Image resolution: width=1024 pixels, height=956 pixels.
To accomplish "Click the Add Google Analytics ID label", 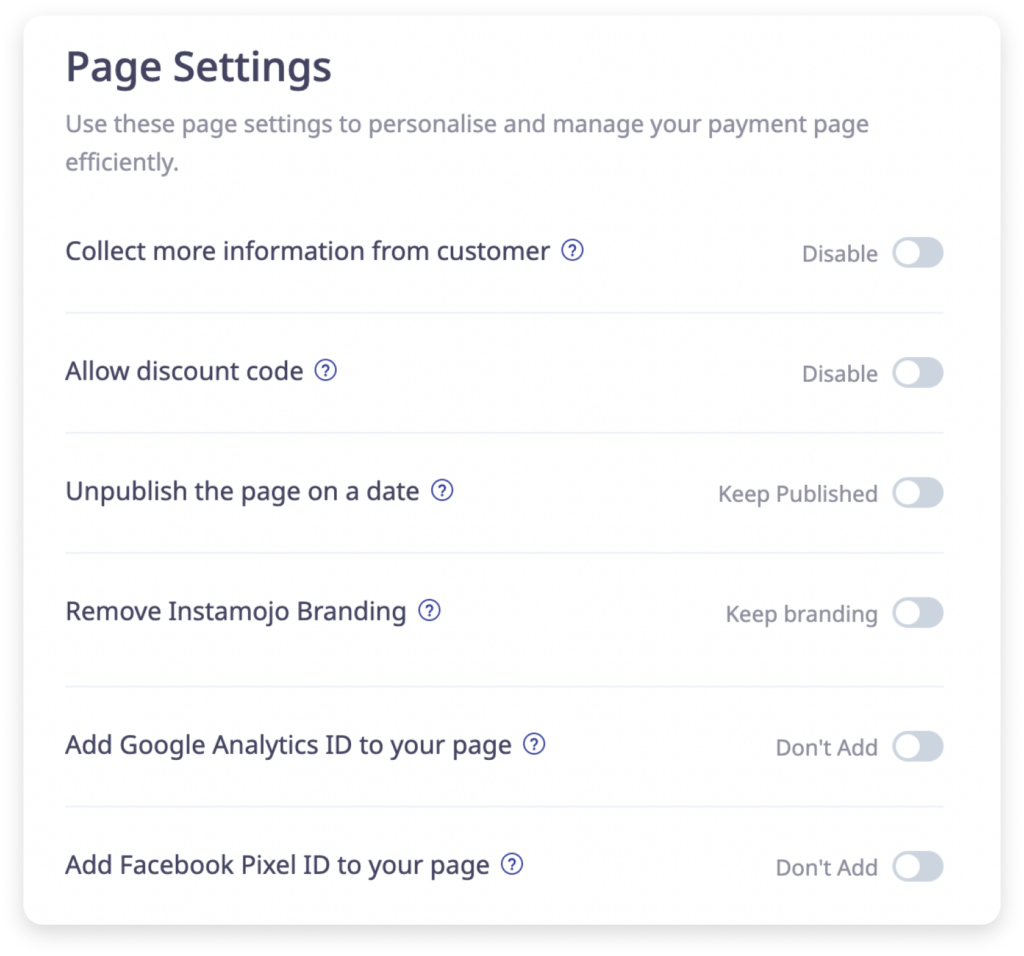I will tap(288, 745).
